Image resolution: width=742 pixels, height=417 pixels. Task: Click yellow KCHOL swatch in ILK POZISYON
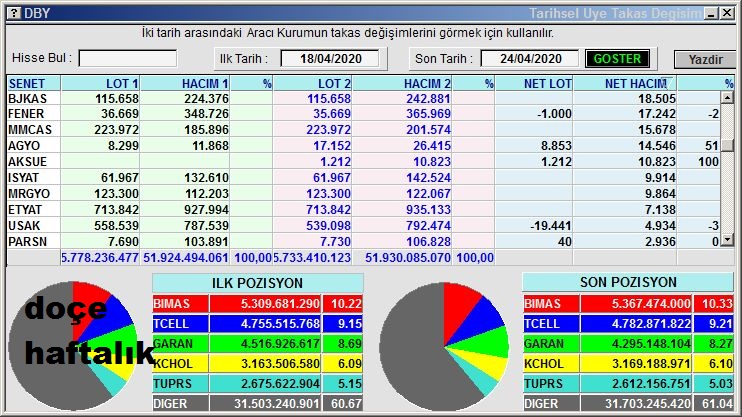coord(180,364)
